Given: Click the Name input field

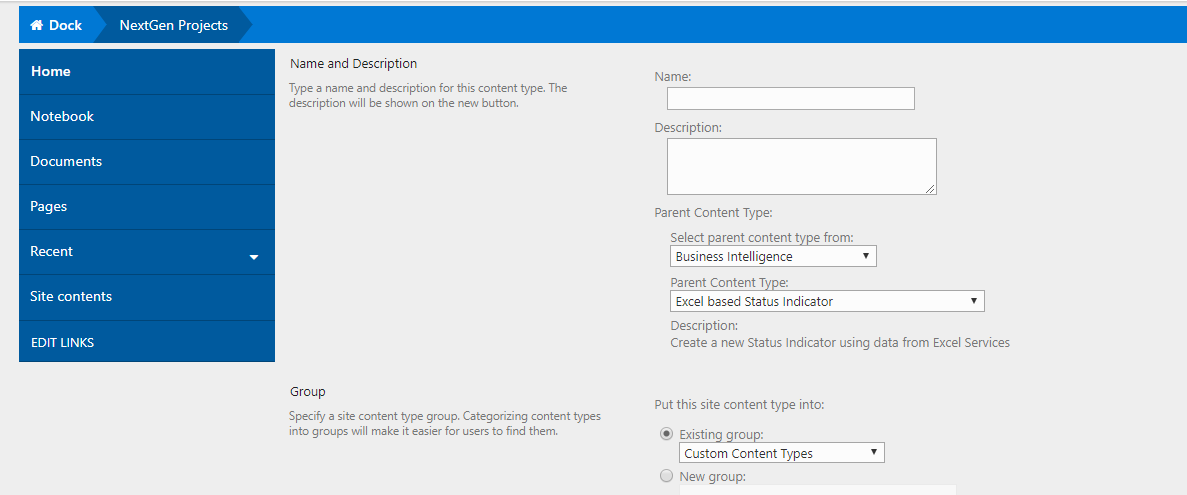Looking at the screenshot, I should [790, 98].
